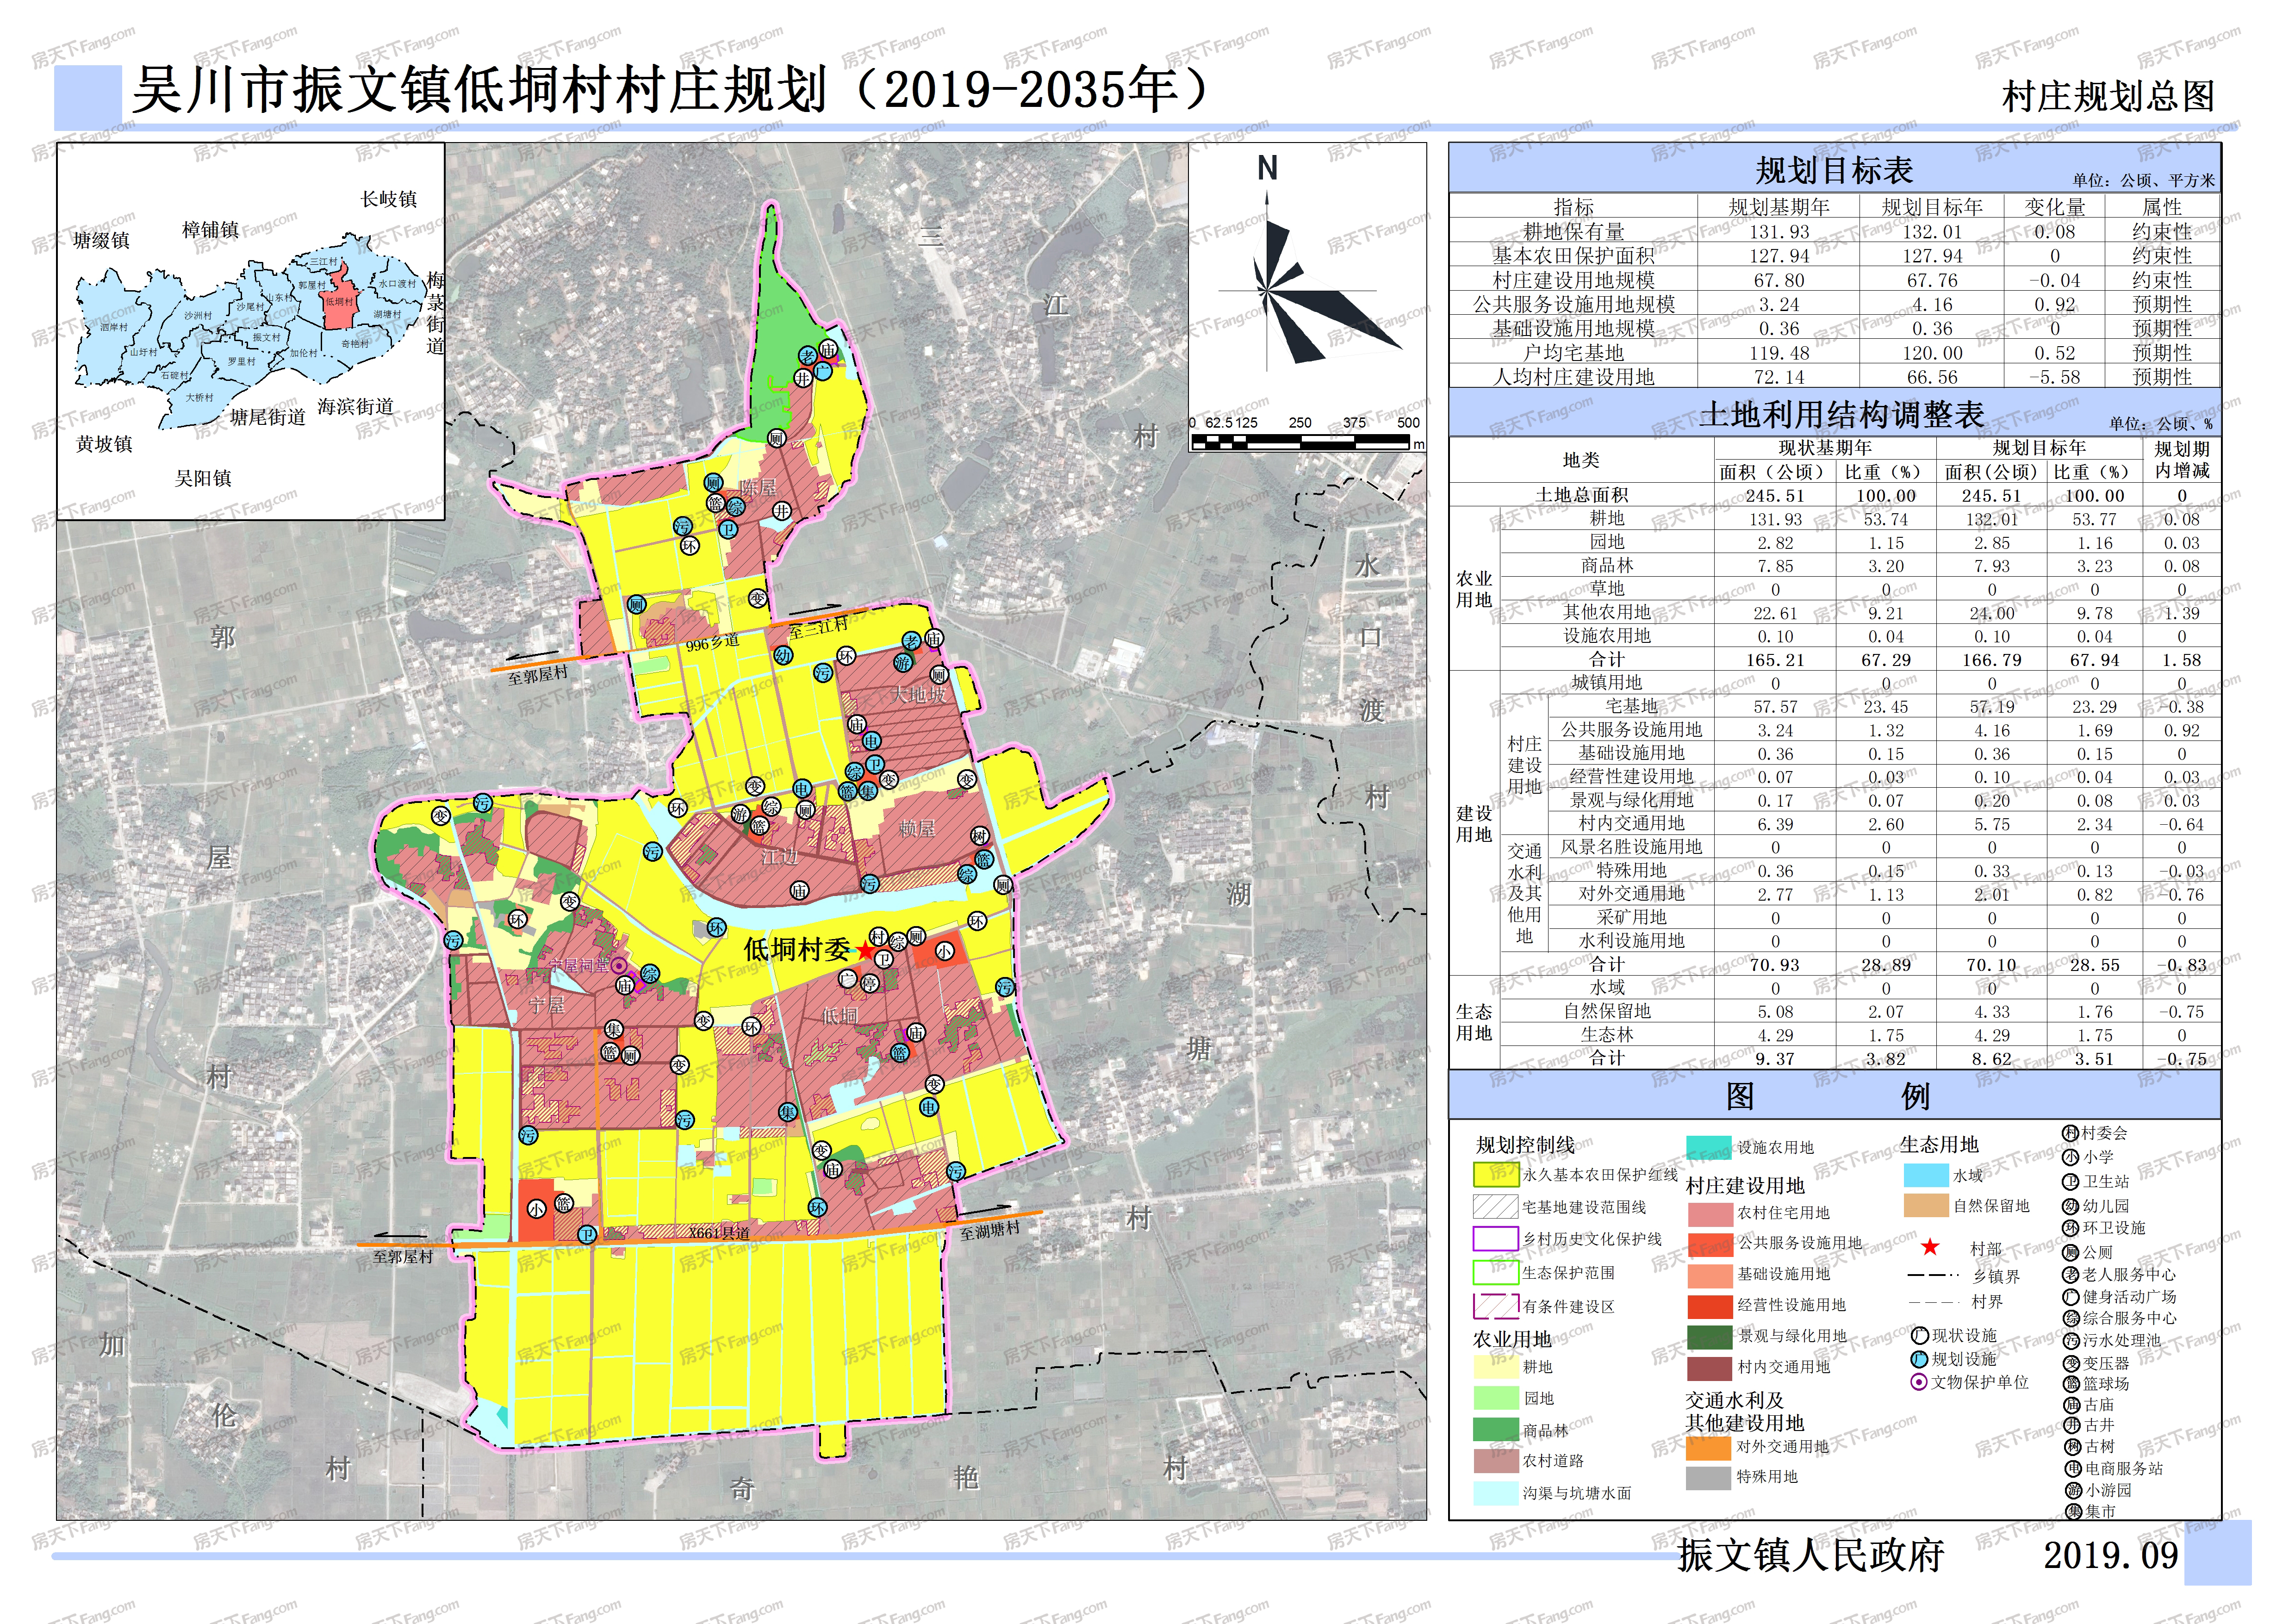The width and height of the screenshot is (2295, 1624).
Task: Click the 耕地保有量 row label
Action: click(1573, 232)
